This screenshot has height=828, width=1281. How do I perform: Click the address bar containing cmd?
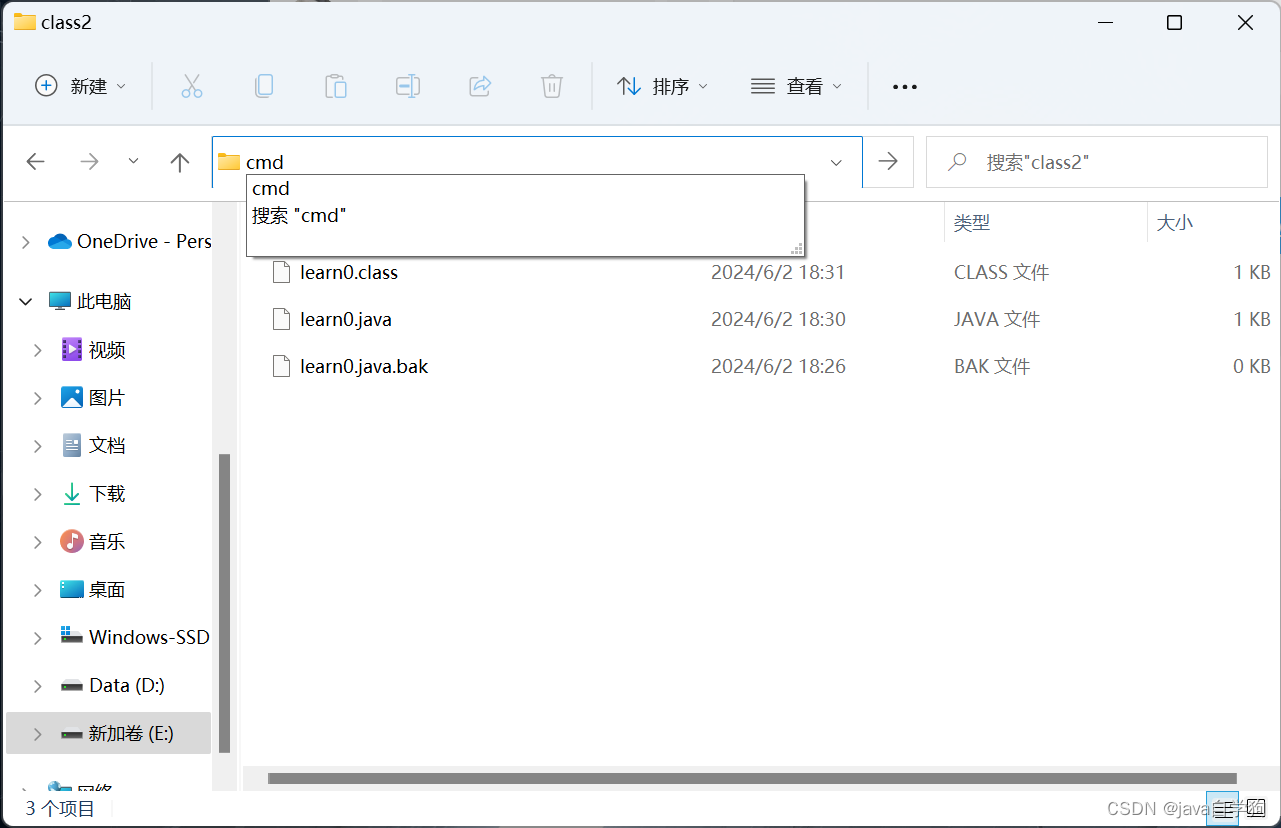537,162
